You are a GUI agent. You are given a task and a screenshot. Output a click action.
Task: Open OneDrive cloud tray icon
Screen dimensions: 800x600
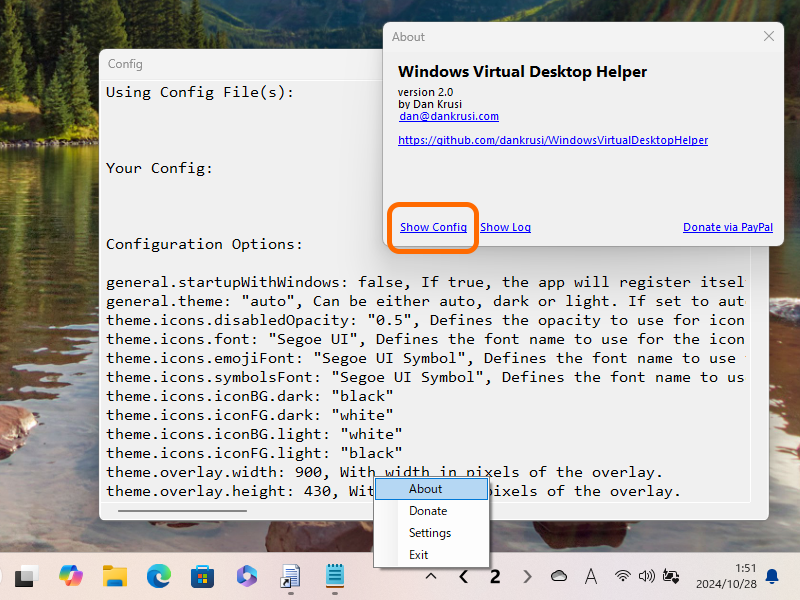[x=559, y=577]
